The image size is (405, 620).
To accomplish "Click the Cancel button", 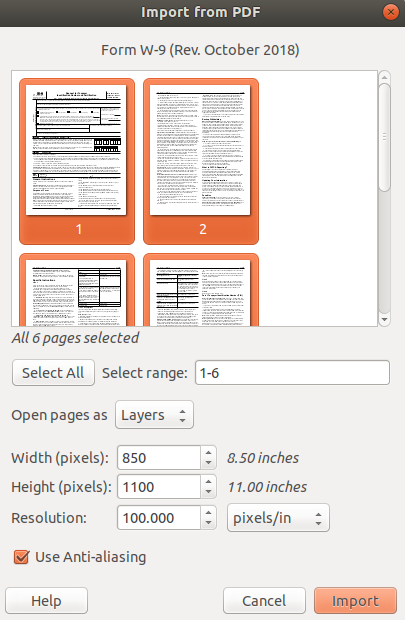I will tap(264, 601).
